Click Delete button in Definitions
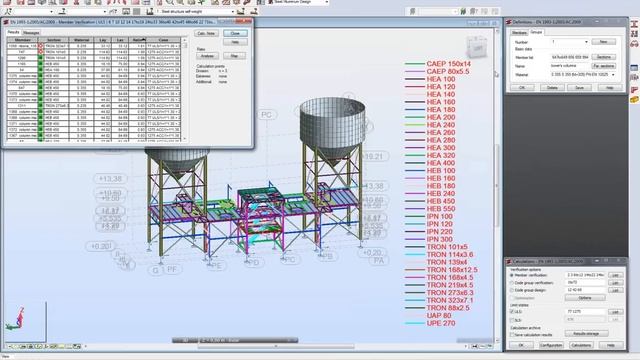The height and width of the screenshot is (360, 640). [x=552, y=88]
